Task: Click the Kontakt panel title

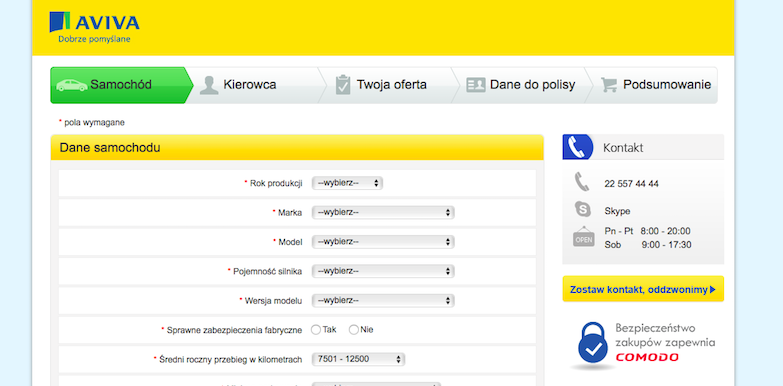Action: pos(623,148)
